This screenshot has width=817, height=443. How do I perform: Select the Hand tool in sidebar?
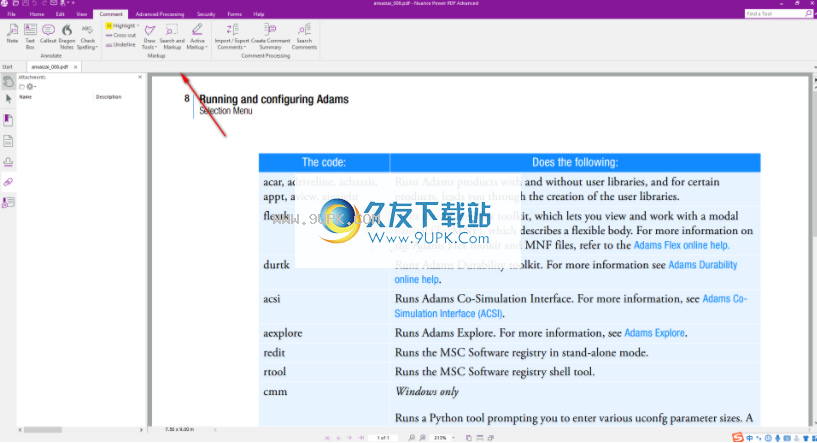pyautogui.click(x=8, y=81)
